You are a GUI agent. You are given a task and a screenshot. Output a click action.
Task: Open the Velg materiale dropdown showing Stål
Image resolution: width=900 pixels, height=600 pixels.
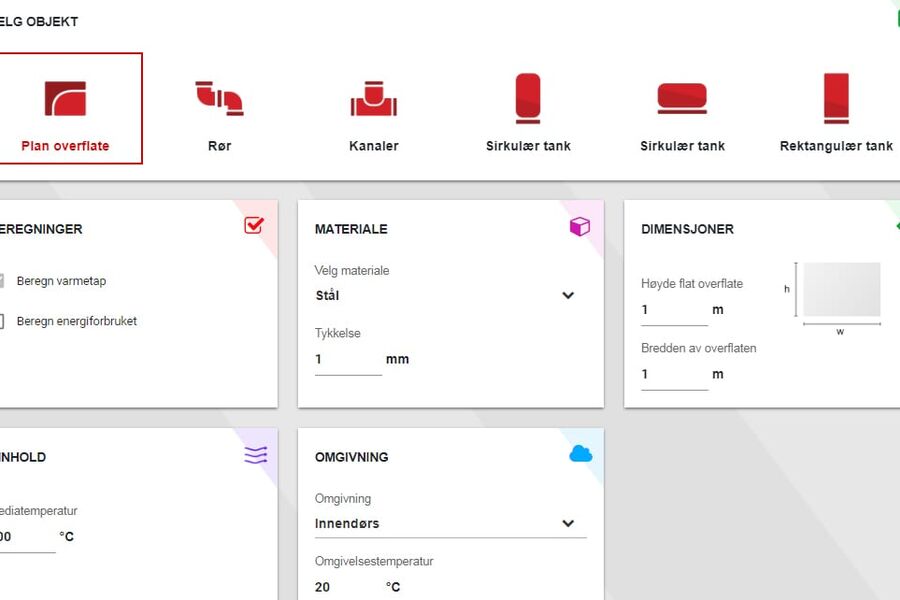click(x=445, y=296)
